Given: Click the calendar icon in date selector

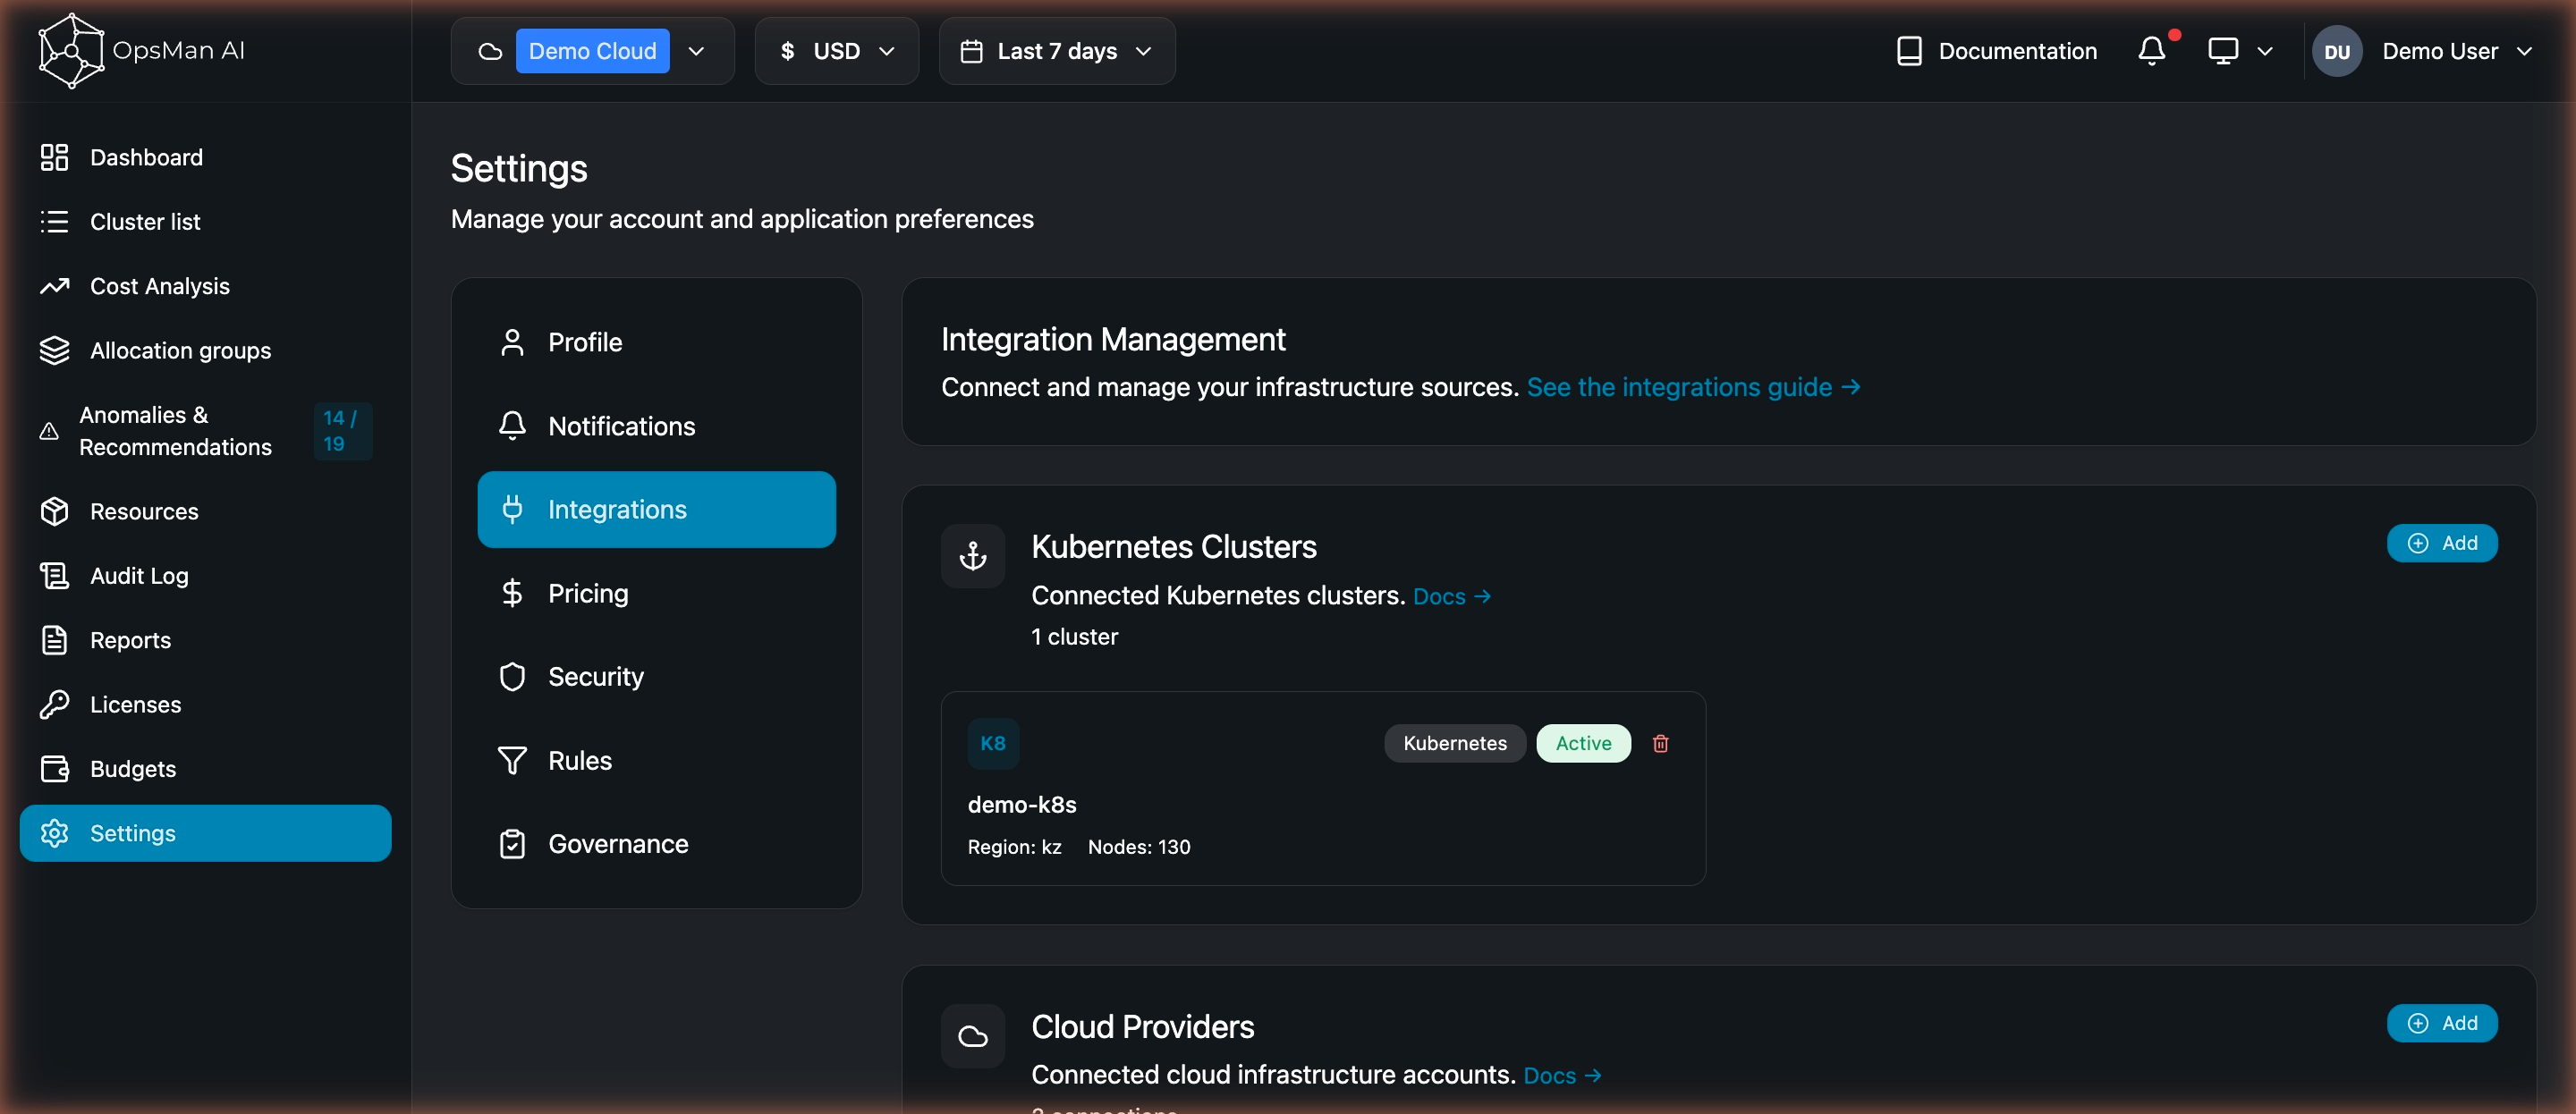Looking at the screenshot, I should (971, 51).
